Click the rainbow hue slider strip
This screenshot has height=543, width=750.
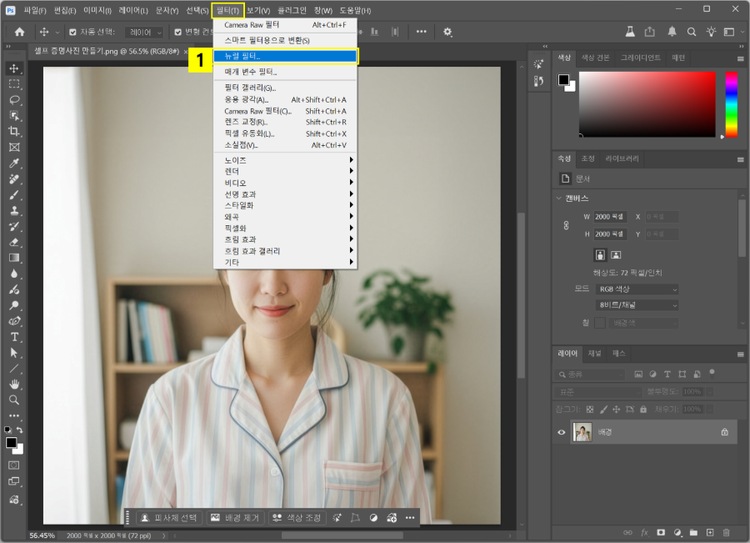(x=731, y=104)
